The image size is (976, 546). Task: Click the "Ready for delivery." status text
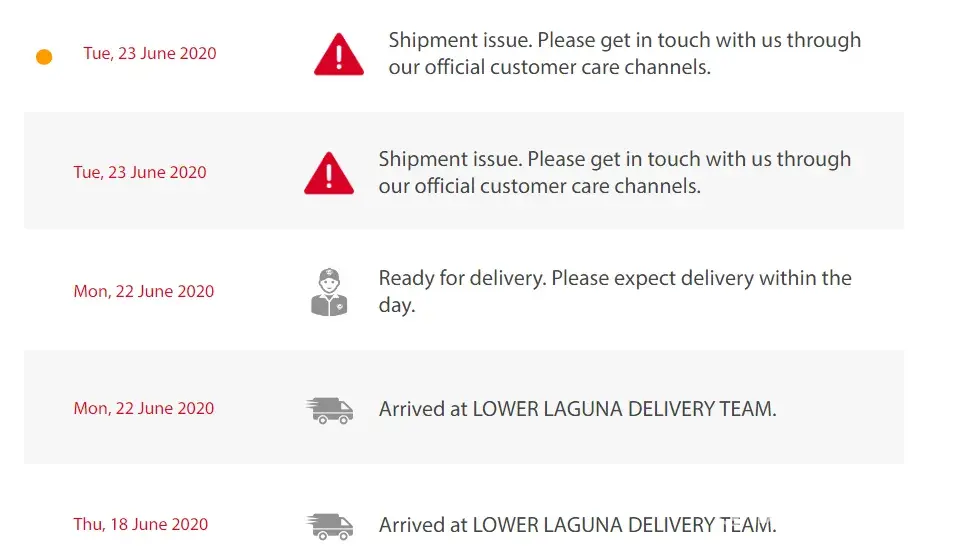pos(462,278)
